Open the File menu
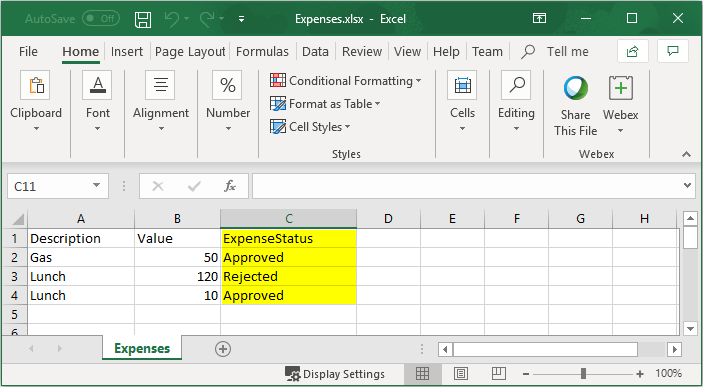 pos(28,52)
